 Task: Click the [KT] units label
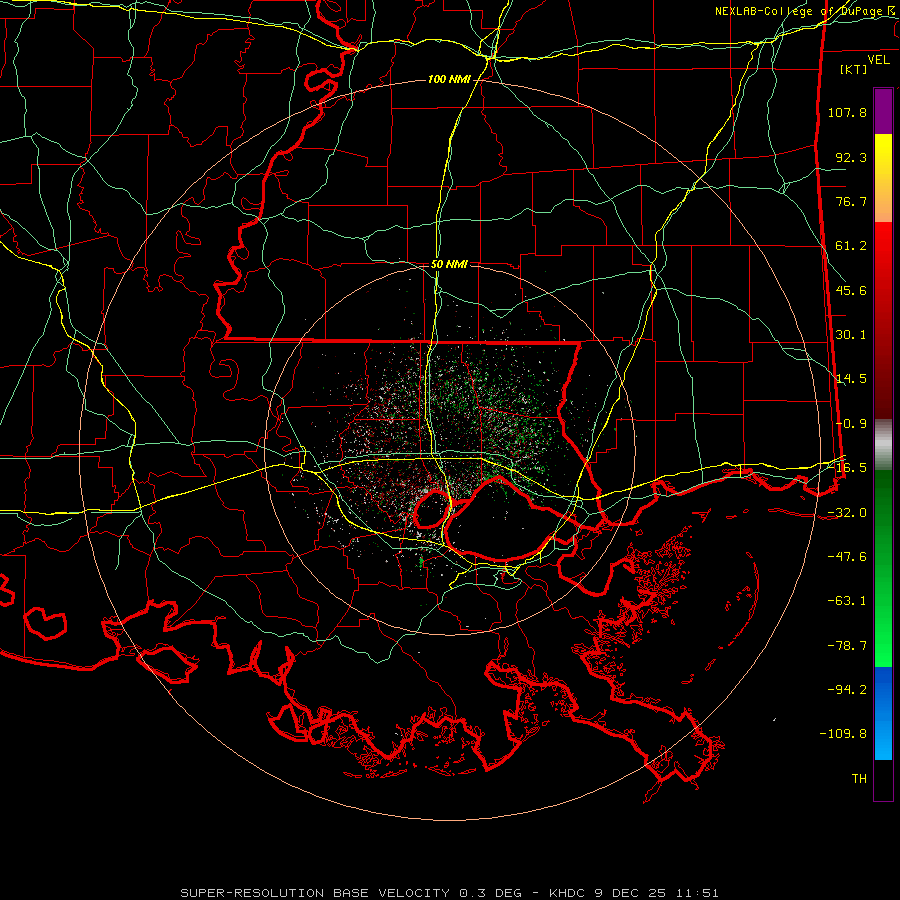(854, 69)
